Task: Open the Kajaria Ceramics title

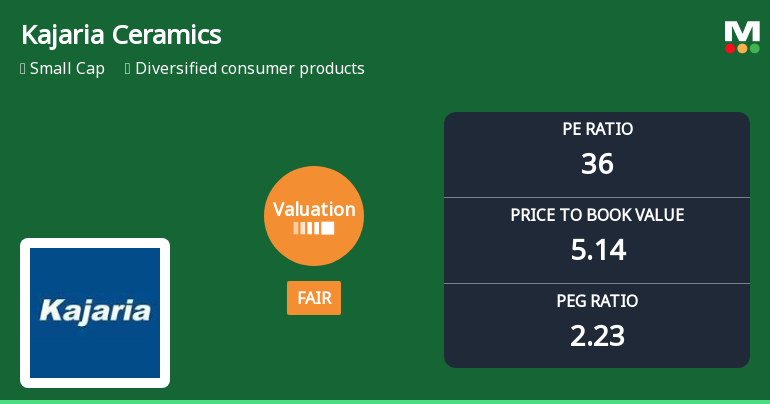Action: coord(121,35)
